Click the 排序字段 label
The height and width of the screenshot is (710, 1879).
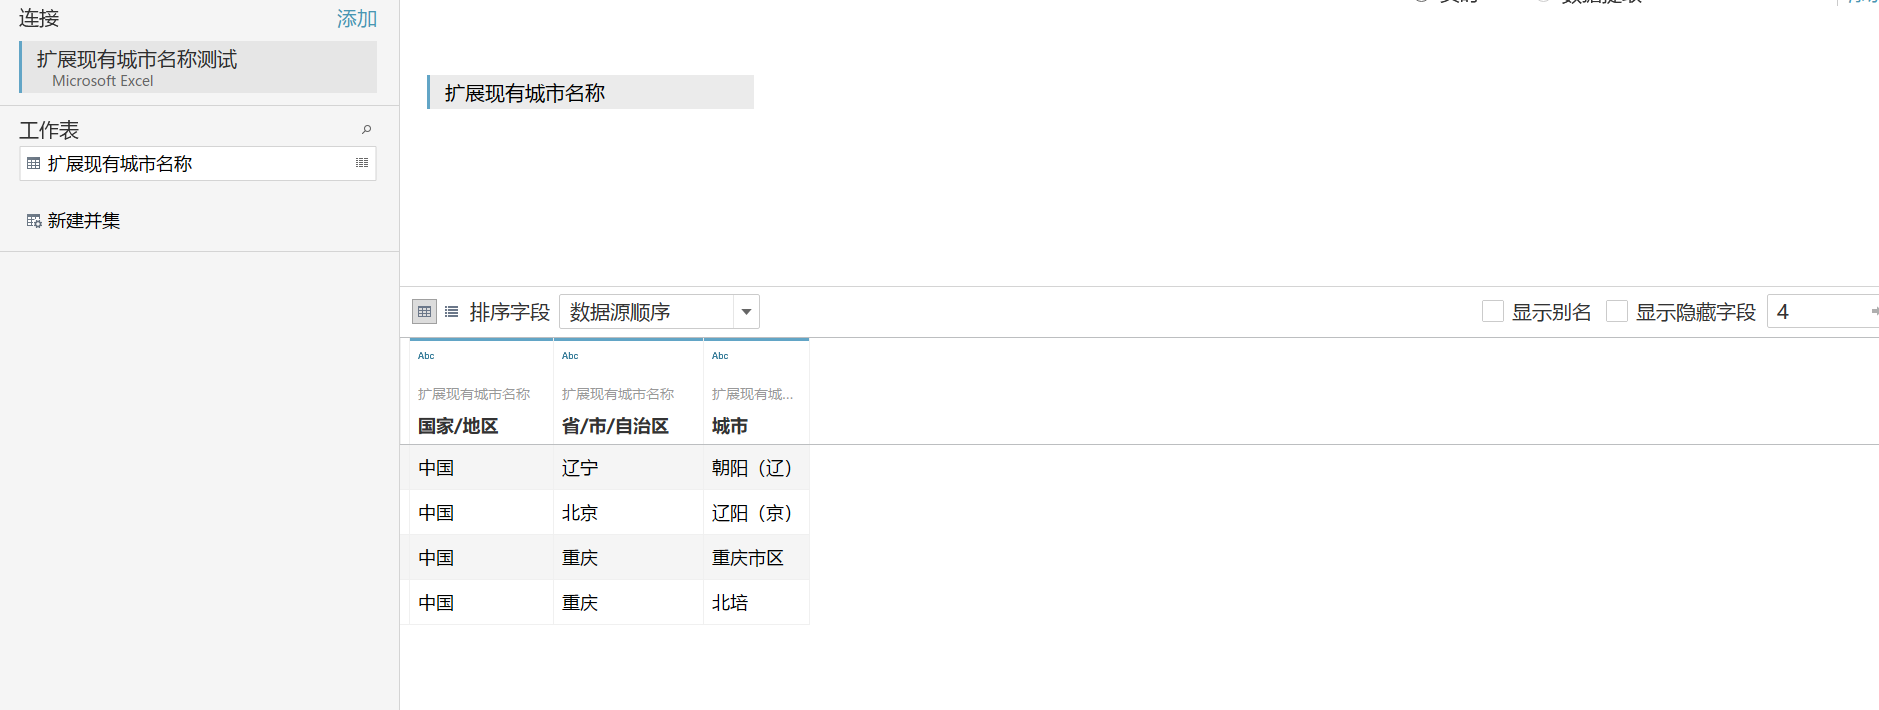(x=510, y=312)
